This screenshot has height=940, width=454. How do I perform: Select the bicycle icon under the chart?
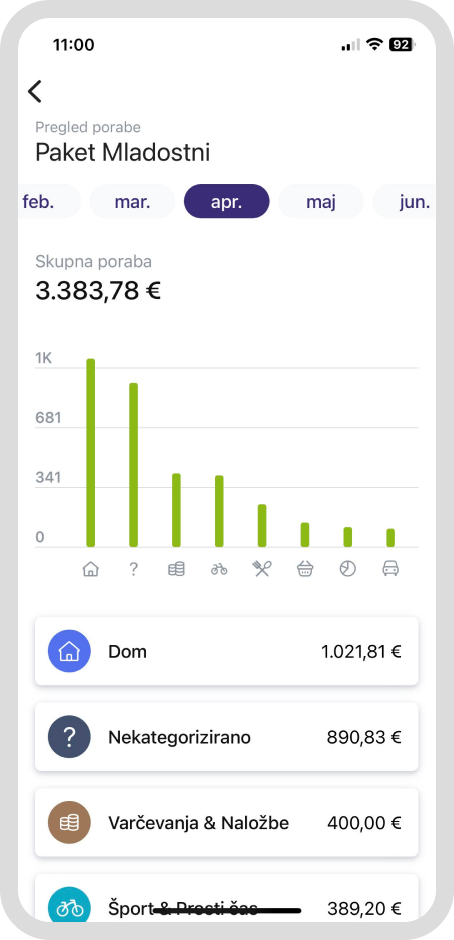tap(219, 569)
